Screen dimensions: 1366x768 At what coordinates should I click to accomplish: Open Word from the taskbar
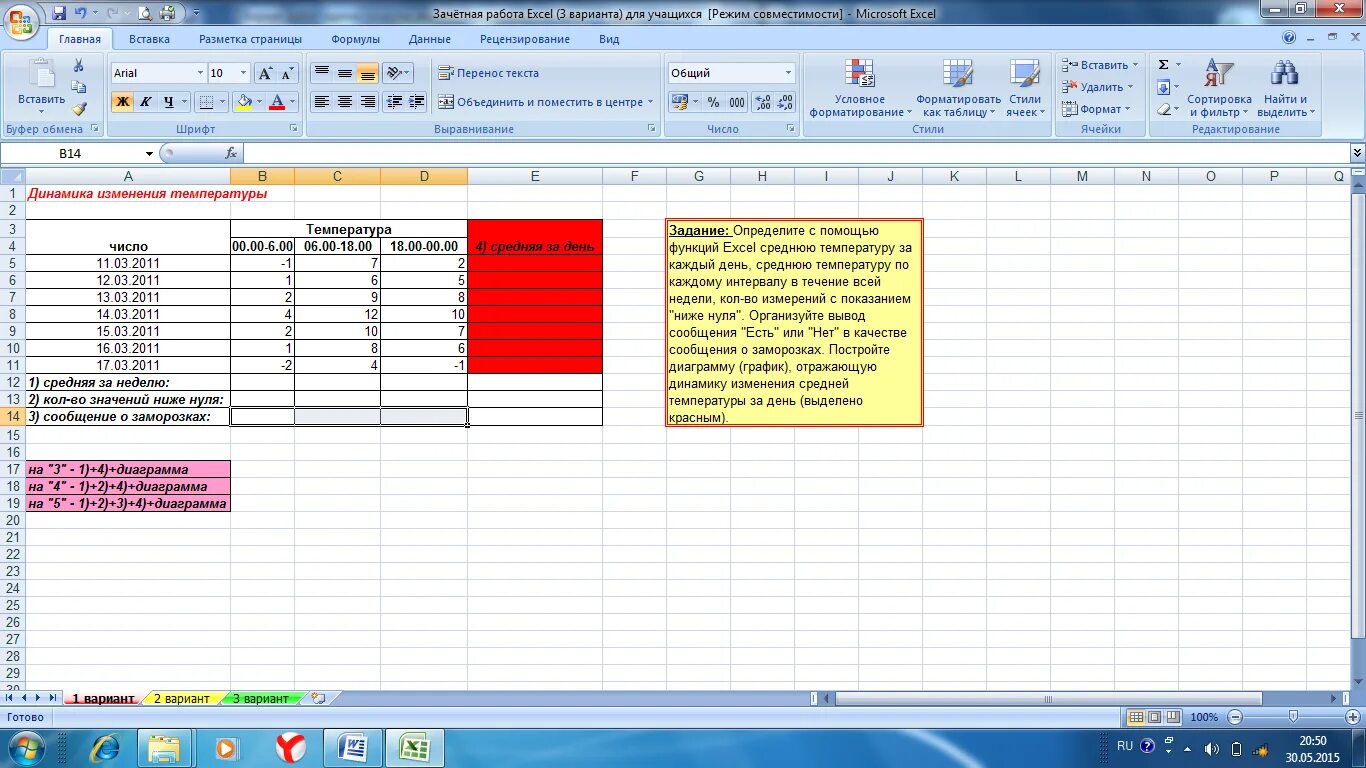click(x=352, y=747)
